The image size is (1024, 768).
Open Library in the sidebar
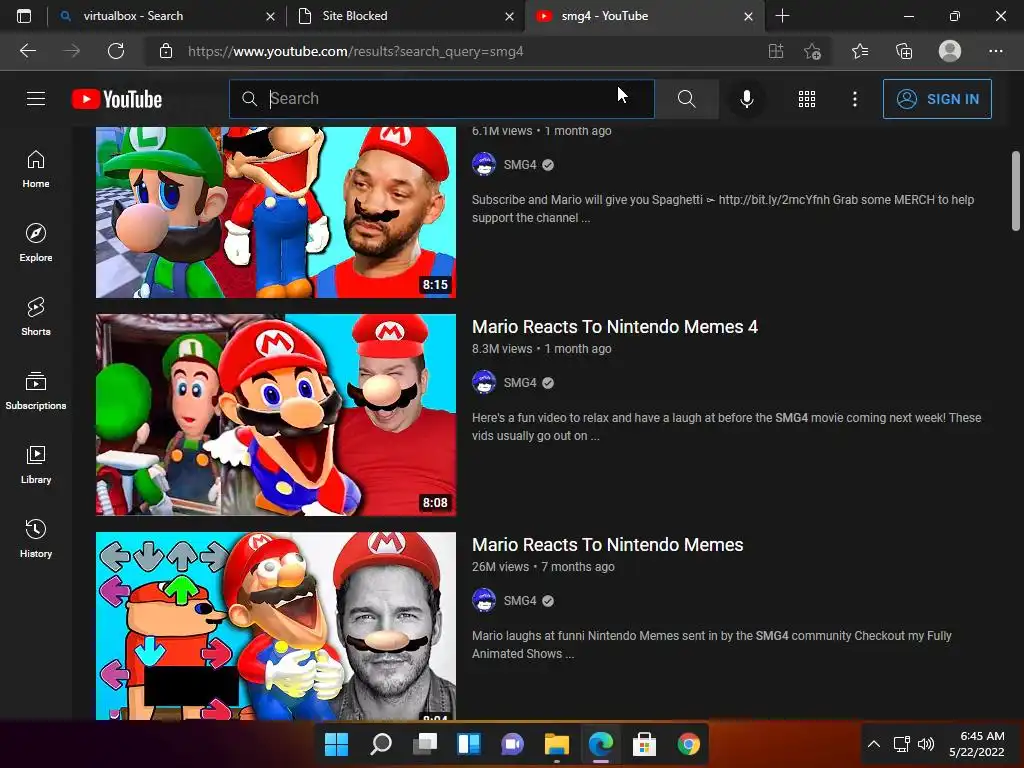(36, 464)
